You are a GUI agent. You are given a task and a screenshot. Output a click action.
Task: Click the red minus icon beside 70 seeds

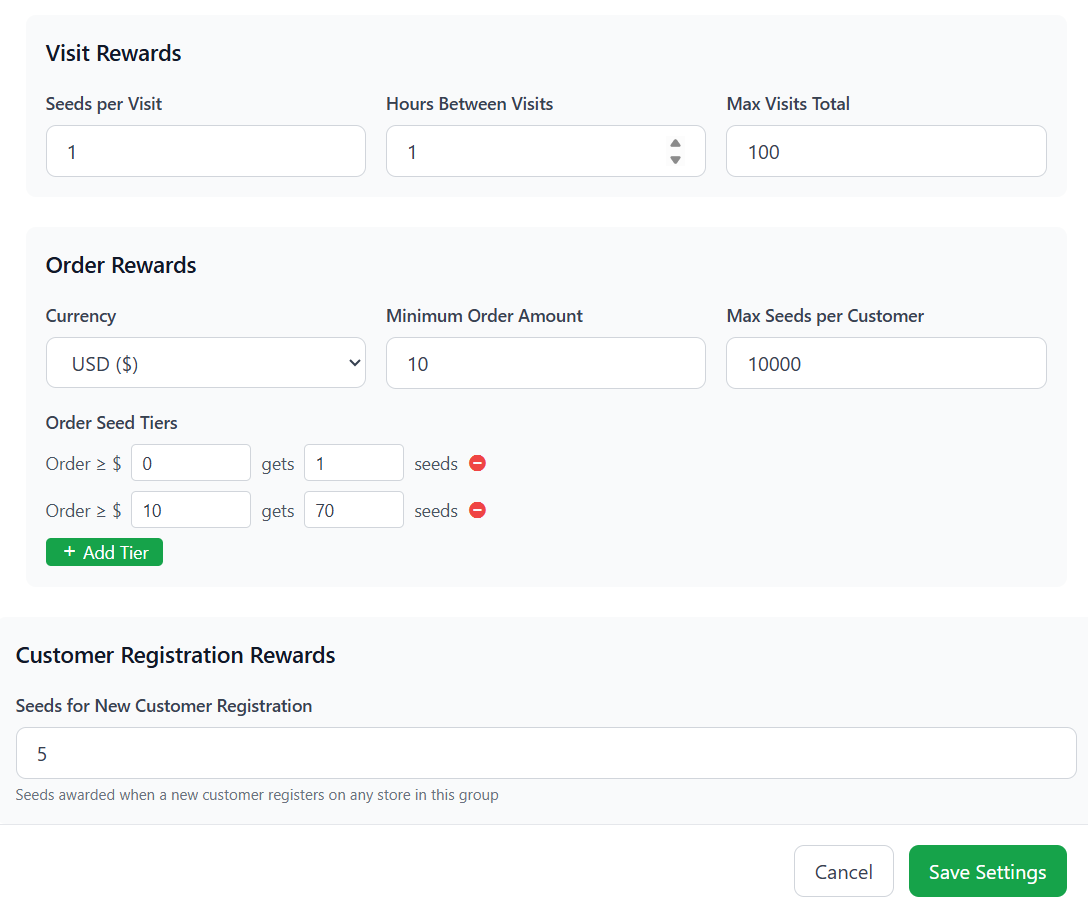pyautogui.click(x=477, y=510)
